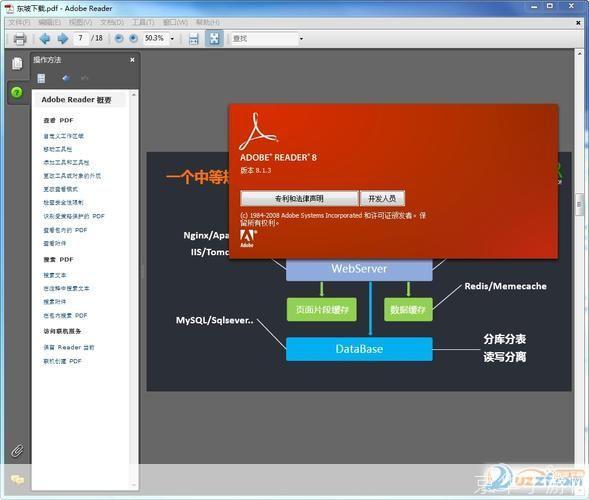
Task: Open the 文件(F) File menu
Action: 19,23
